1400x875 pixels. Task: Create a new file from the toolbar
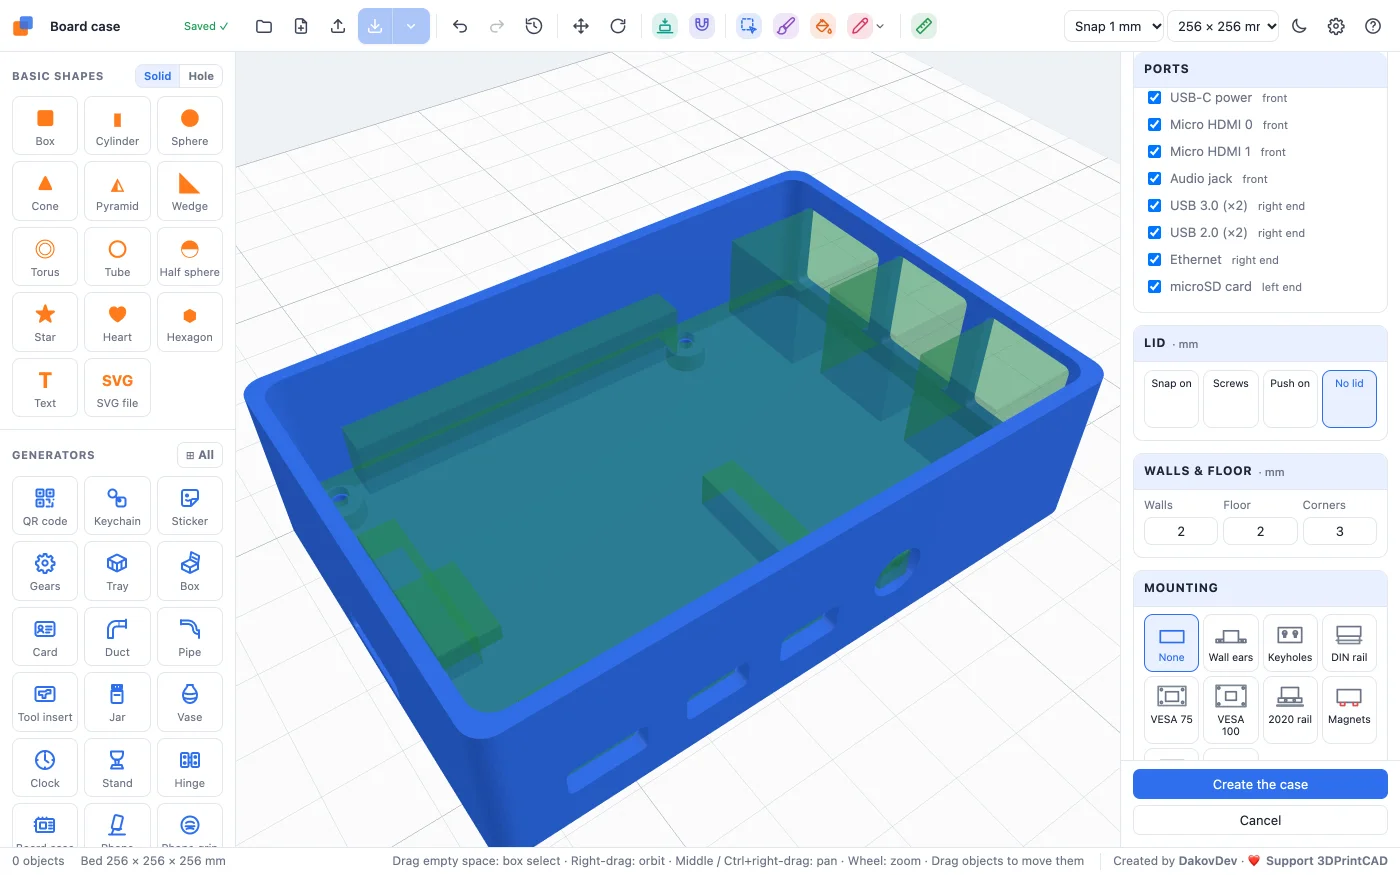tap(301, 26)
